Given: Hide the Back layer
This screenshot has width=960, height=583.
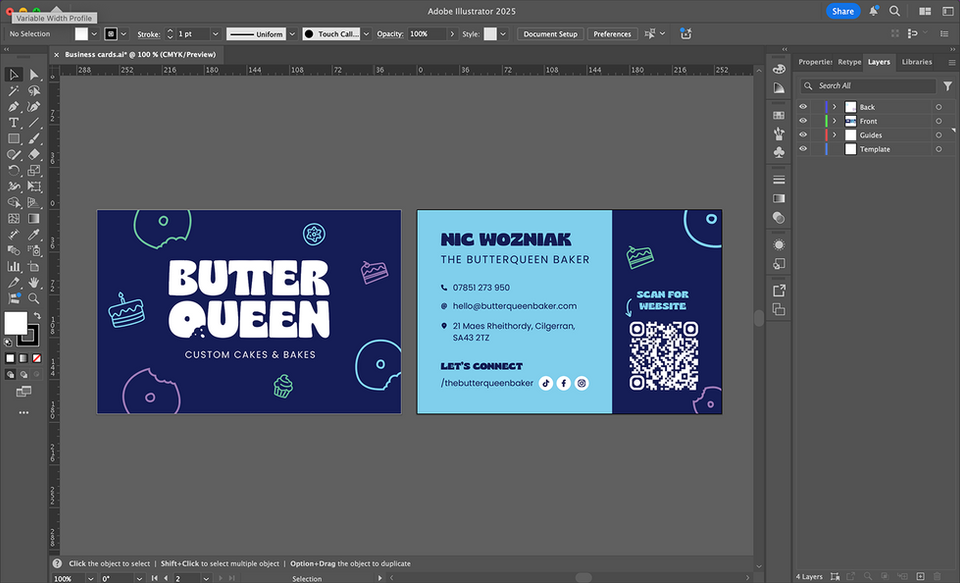Looking at the screenshot, I should coord(803,107).
